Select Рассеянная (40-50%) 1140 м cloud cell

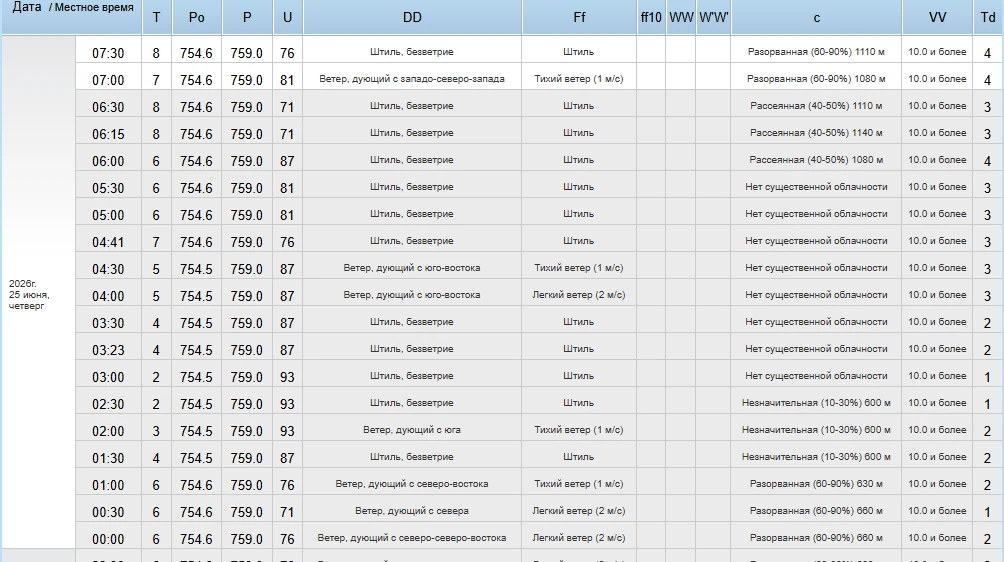[x=816, y=132]
